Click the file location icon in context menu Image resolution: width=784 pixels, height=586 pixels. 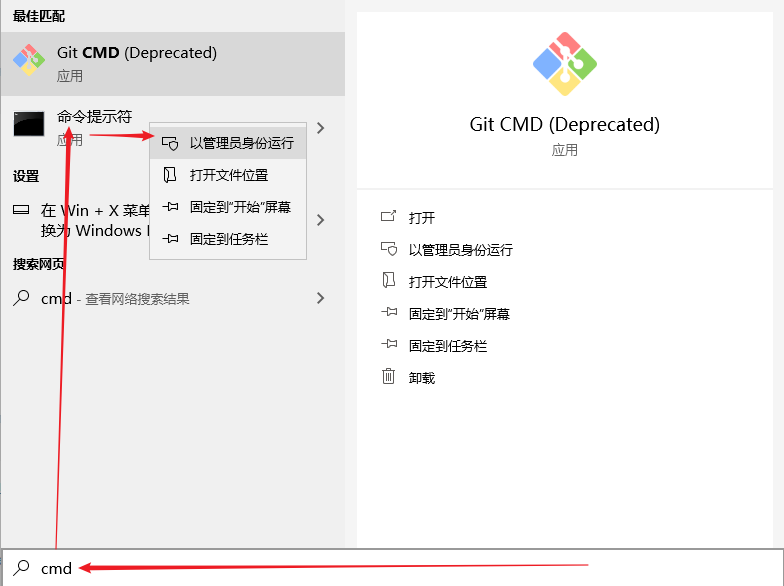tap(170, 175)
